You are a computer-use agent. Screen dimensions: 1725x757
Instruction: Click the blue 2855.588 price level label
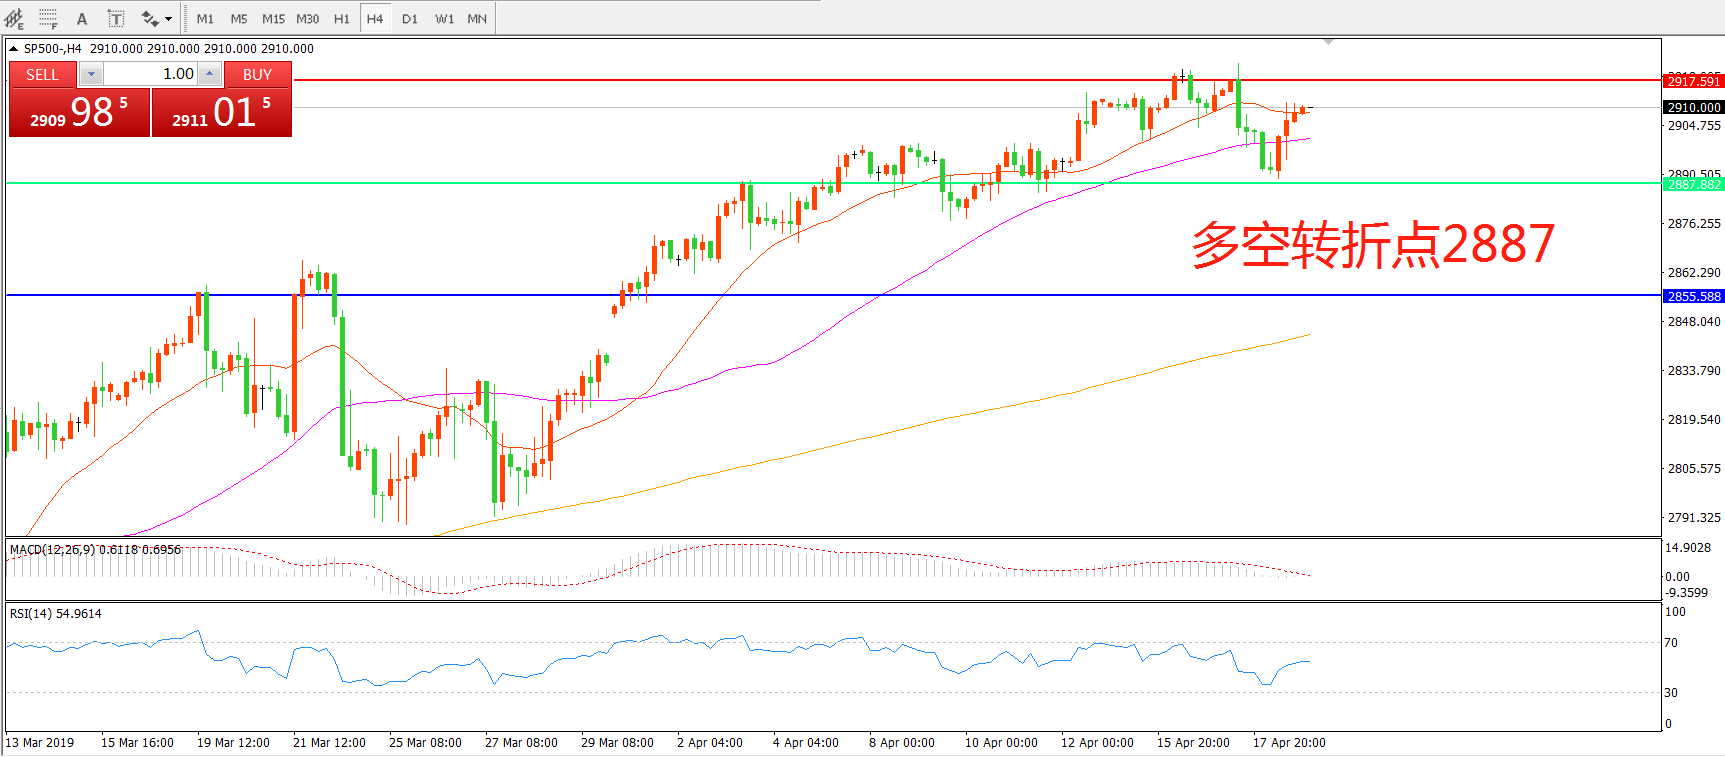pyautogui.click(x=1693, y=296)
